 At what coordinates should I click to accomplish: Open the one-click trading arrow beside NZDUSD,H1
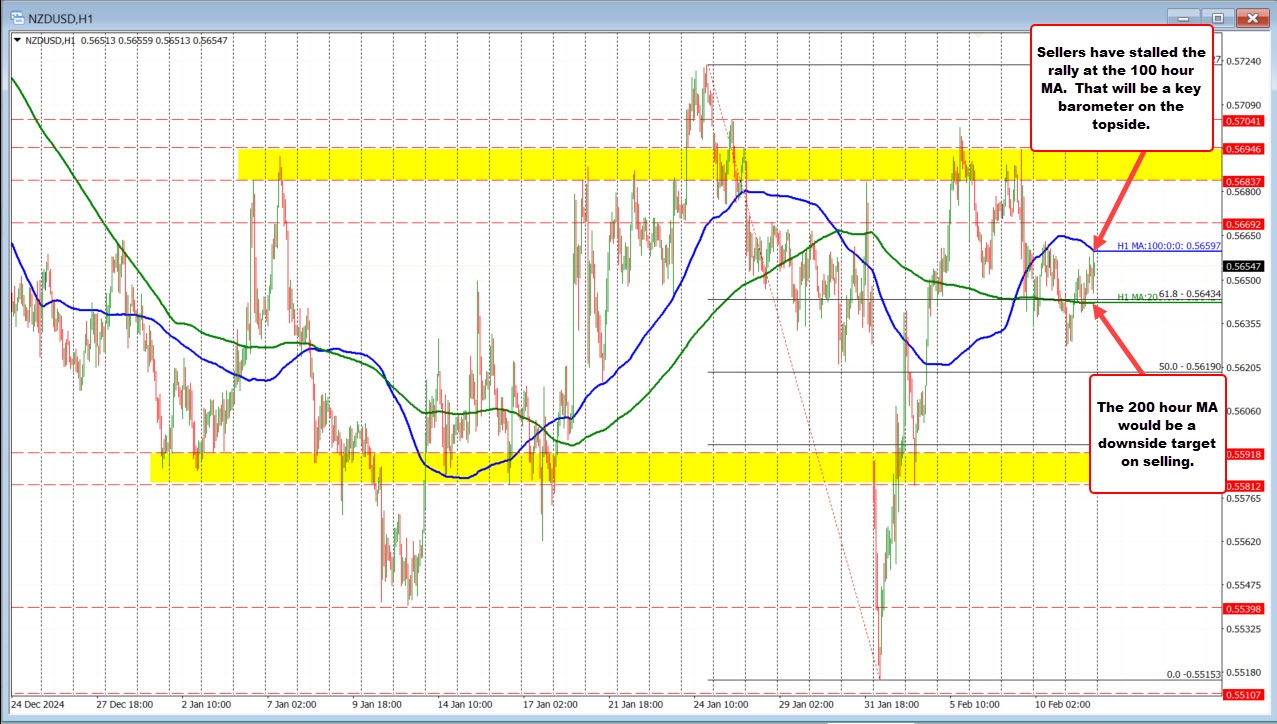click(17, 39)
